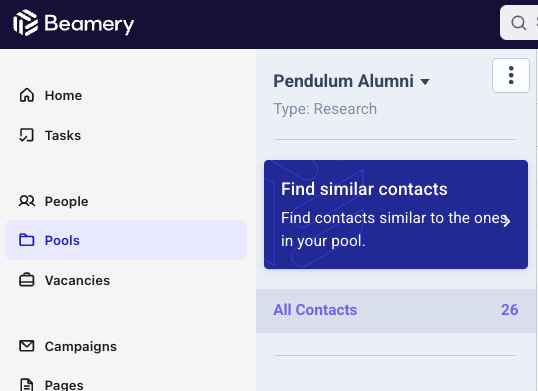Open the Find similar contacts heading
Image resolution: width=538 pixels, height=391 pixels.
click(x=364, y=189)
